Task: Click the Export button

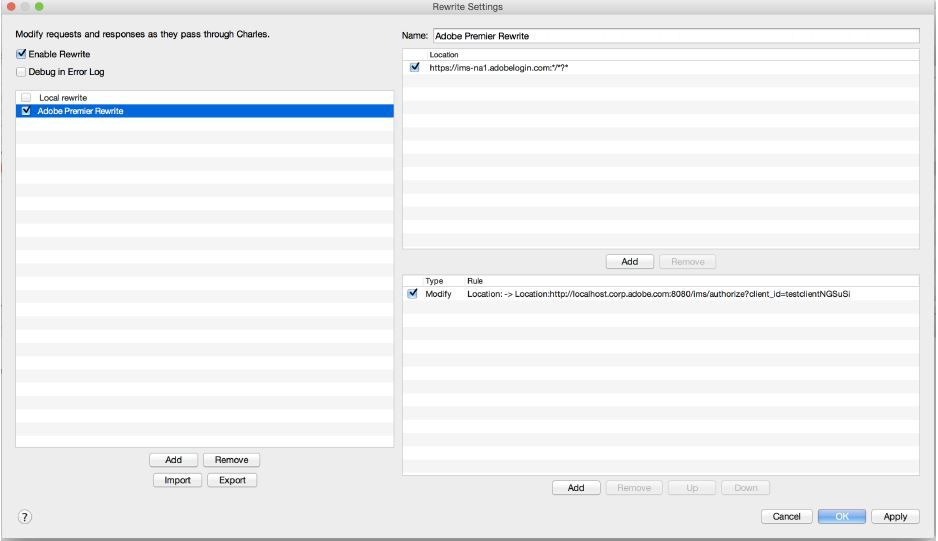Action: (232, 480)
